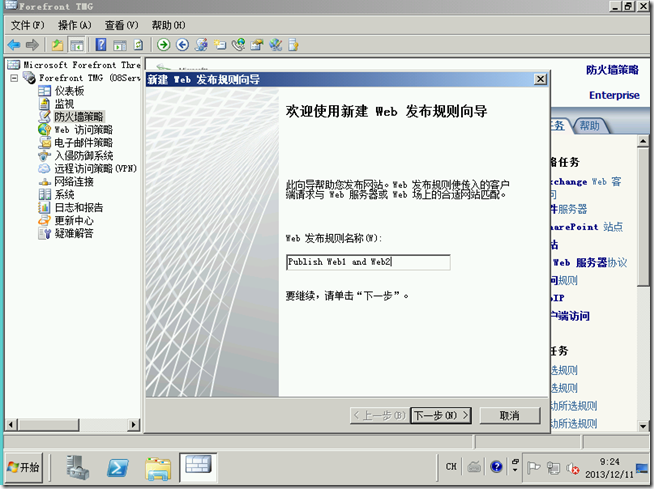Click the create access rule icon with gear
This screenshot has height=489, width=654.
[201, 45]
